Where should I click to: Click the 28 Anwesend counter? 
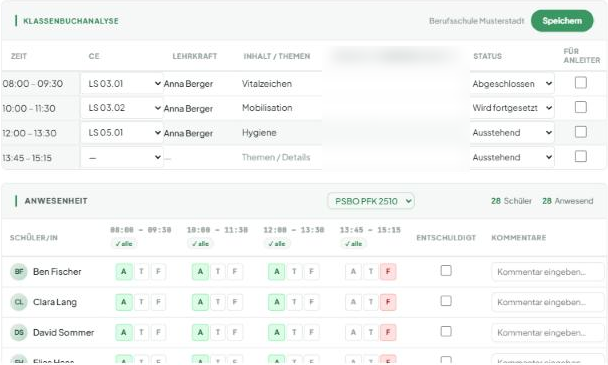(x=568, y=201)
